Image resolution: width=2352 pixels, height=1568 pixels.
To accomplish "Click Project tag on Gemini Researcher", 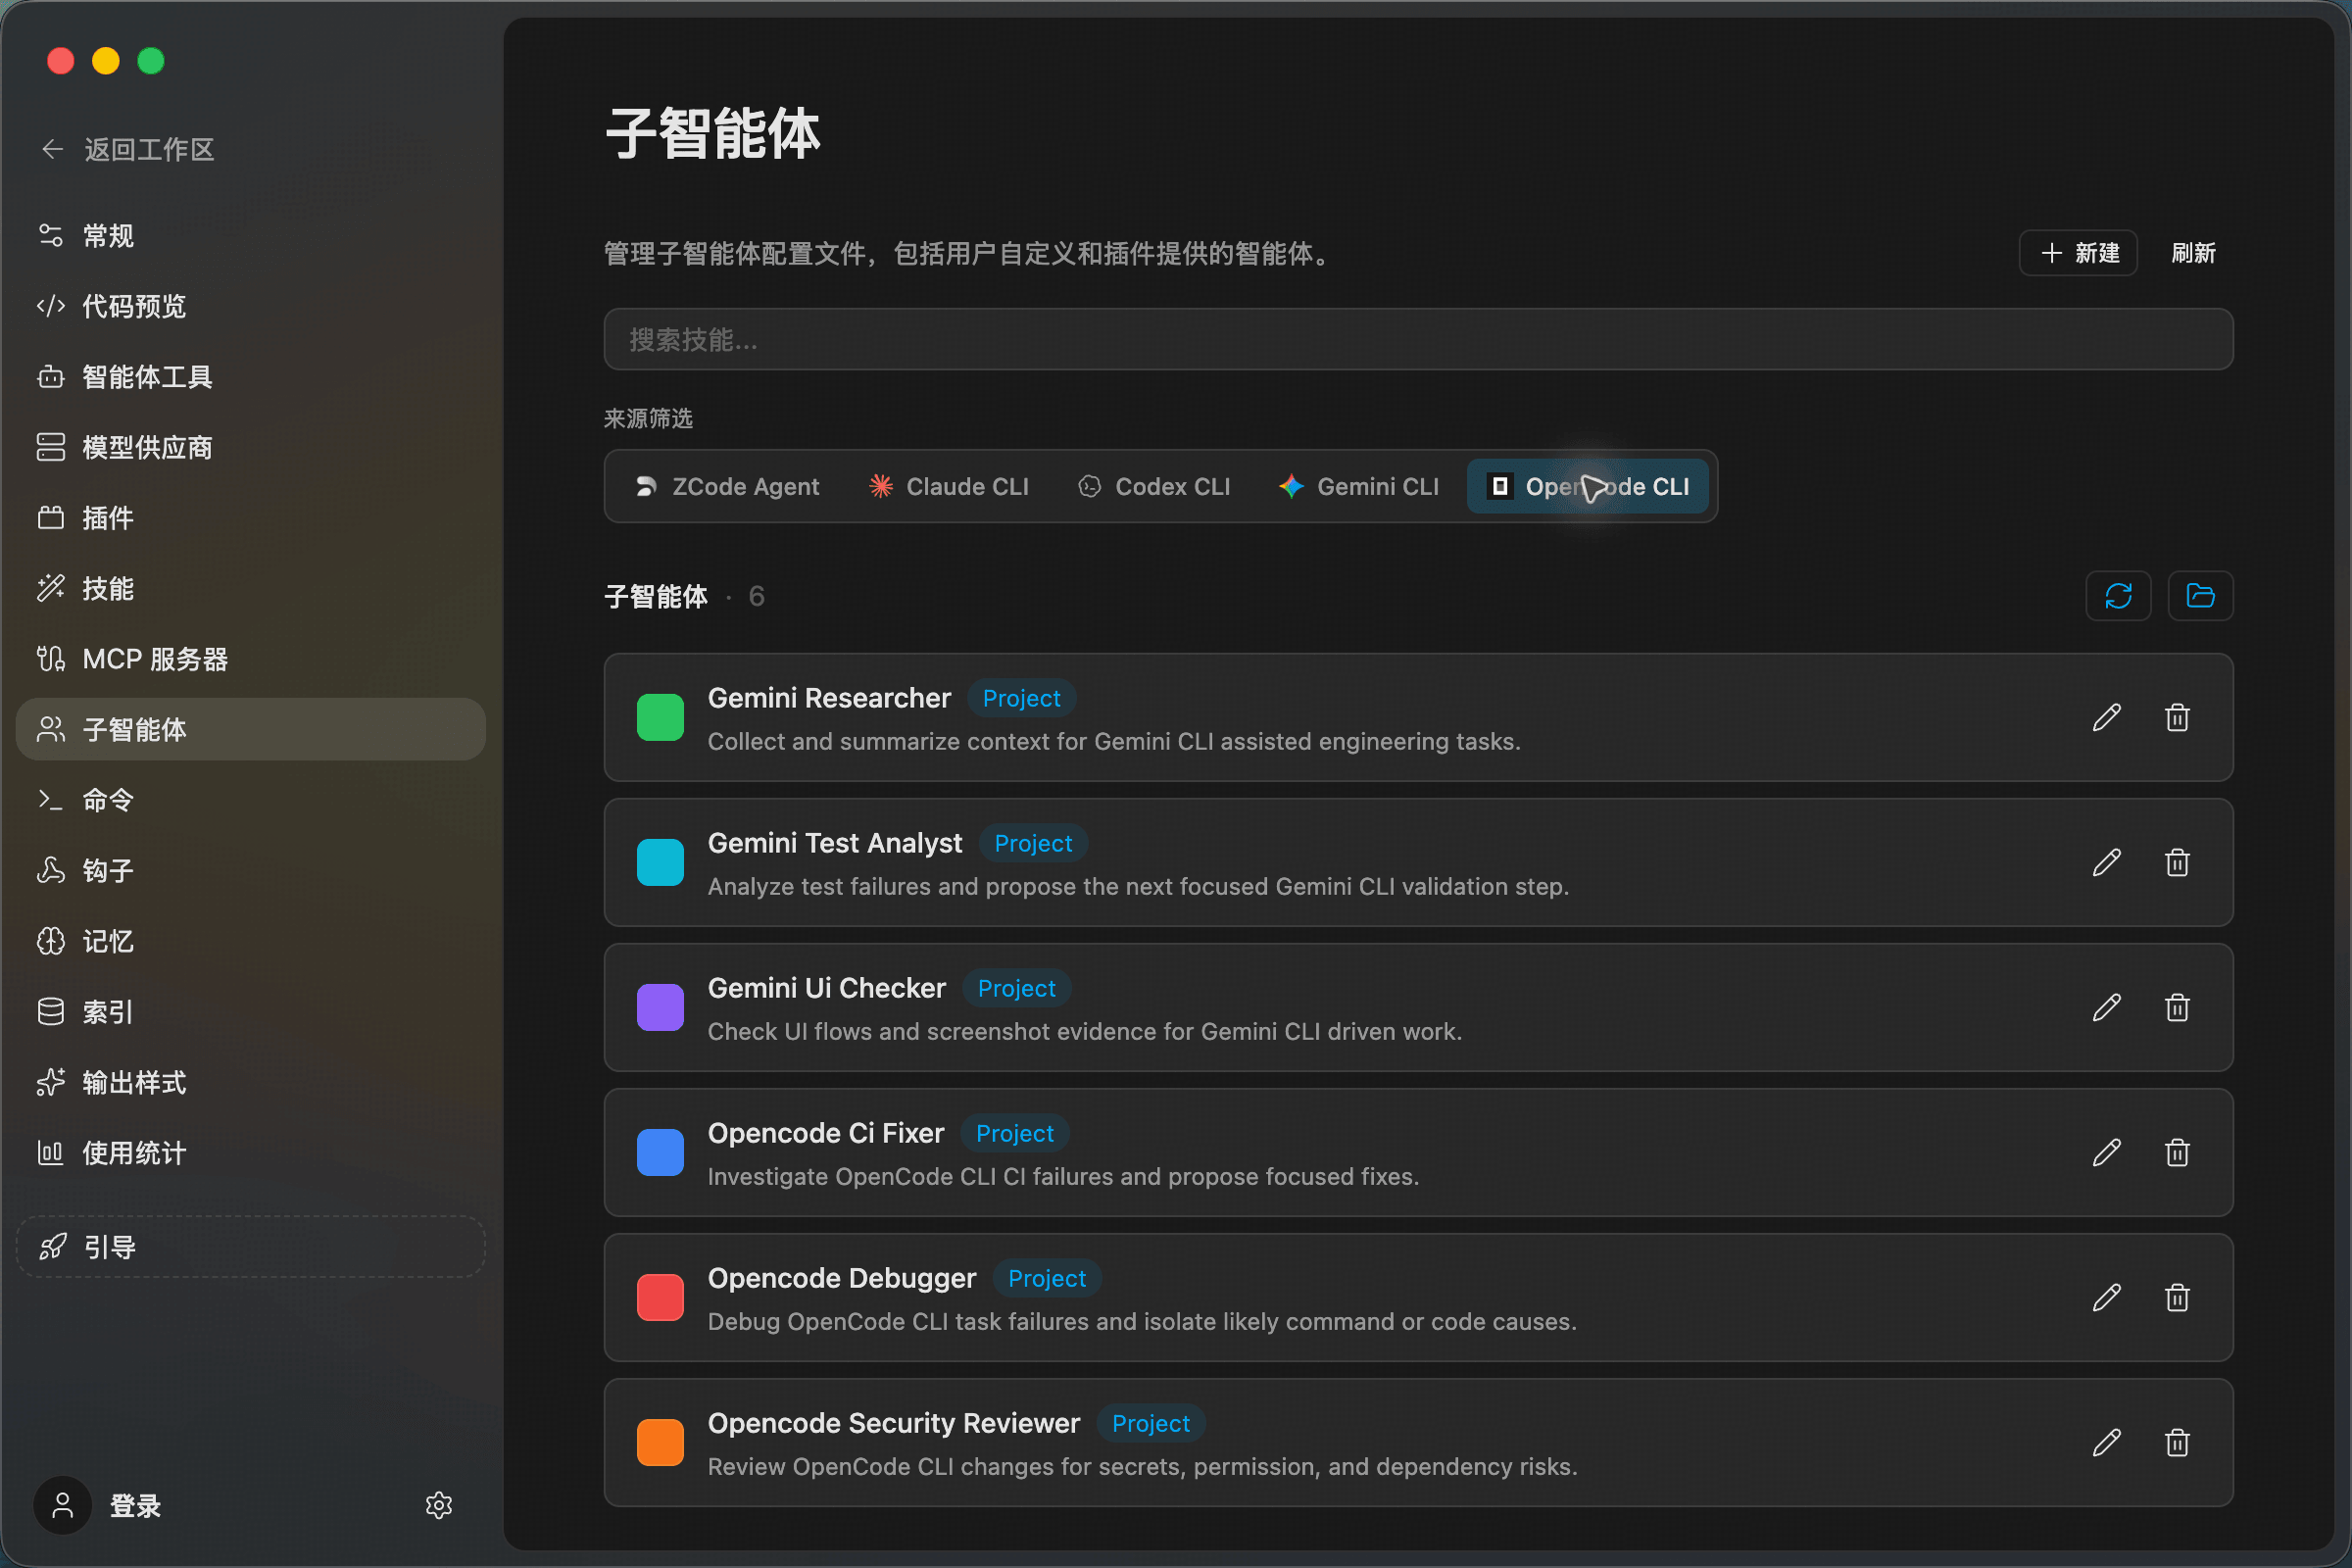I will (x=1021, y=698).
